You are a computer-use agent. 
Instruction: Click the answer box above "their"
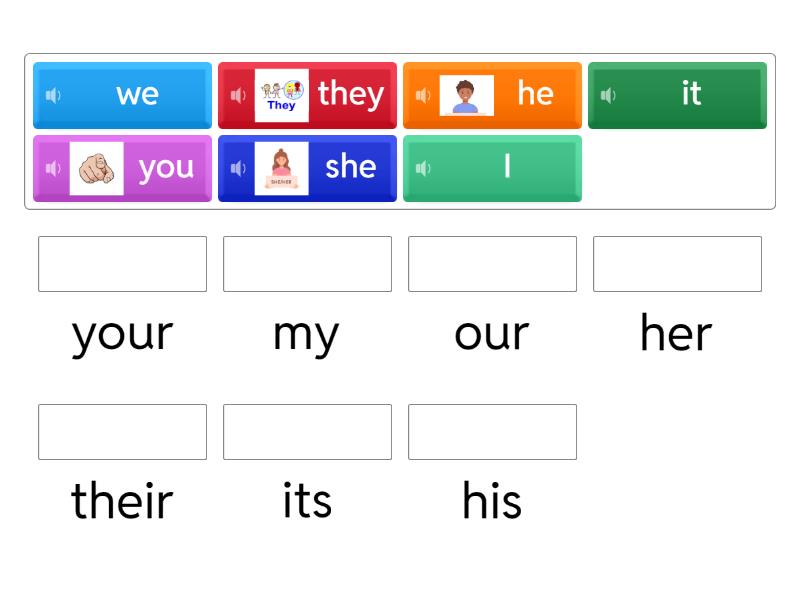click(x=122, y=432)
